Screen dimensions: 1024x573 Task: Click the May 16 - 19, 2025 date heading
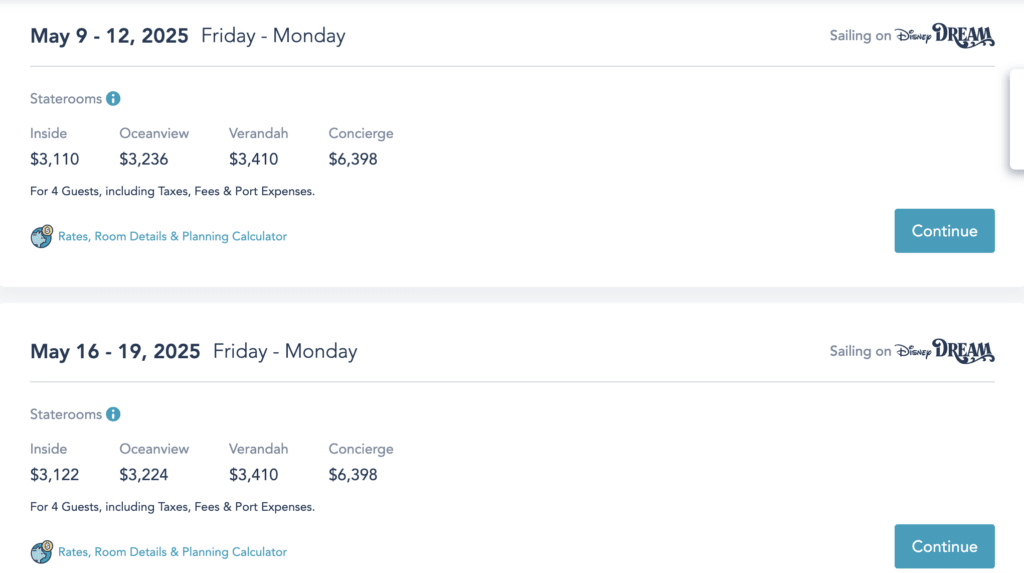point(115,351)
